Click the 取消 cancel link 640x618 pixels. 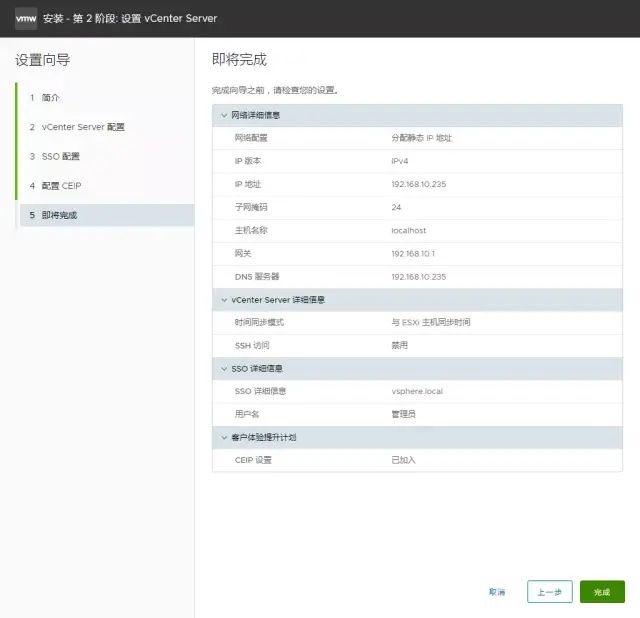497,592
